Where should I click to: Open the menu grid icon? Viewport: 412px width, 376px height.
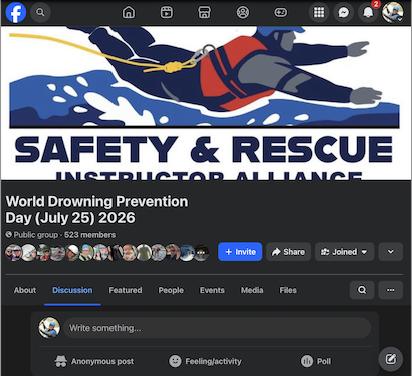319,12
